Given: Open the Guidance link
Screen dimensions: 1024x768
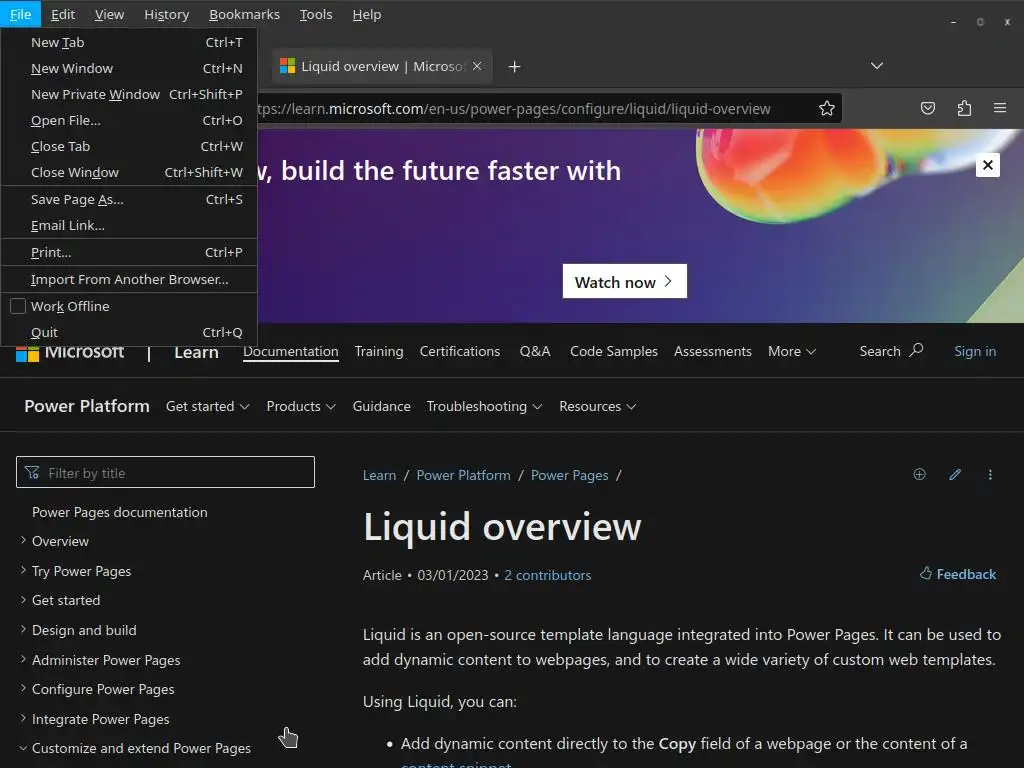Looking at the screenshot, I should coord(381,406).
